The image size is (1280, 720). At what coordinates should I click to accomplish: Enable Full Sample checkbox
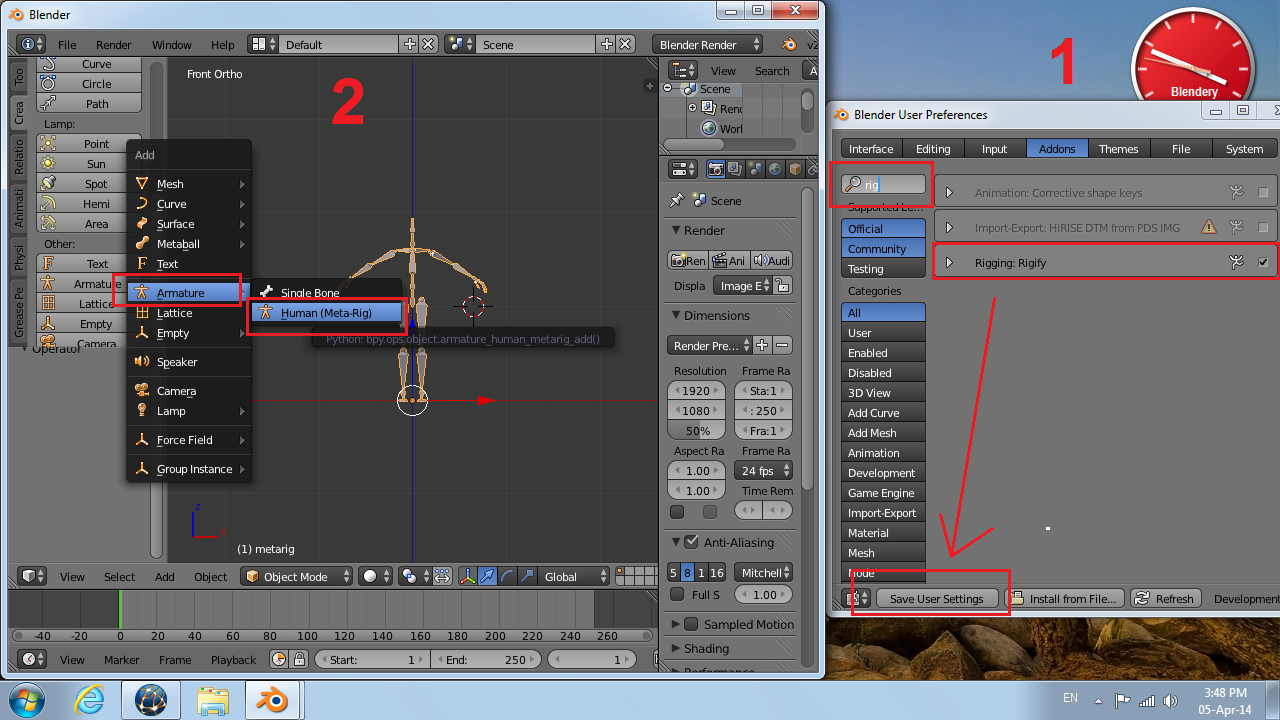point(677,594)
